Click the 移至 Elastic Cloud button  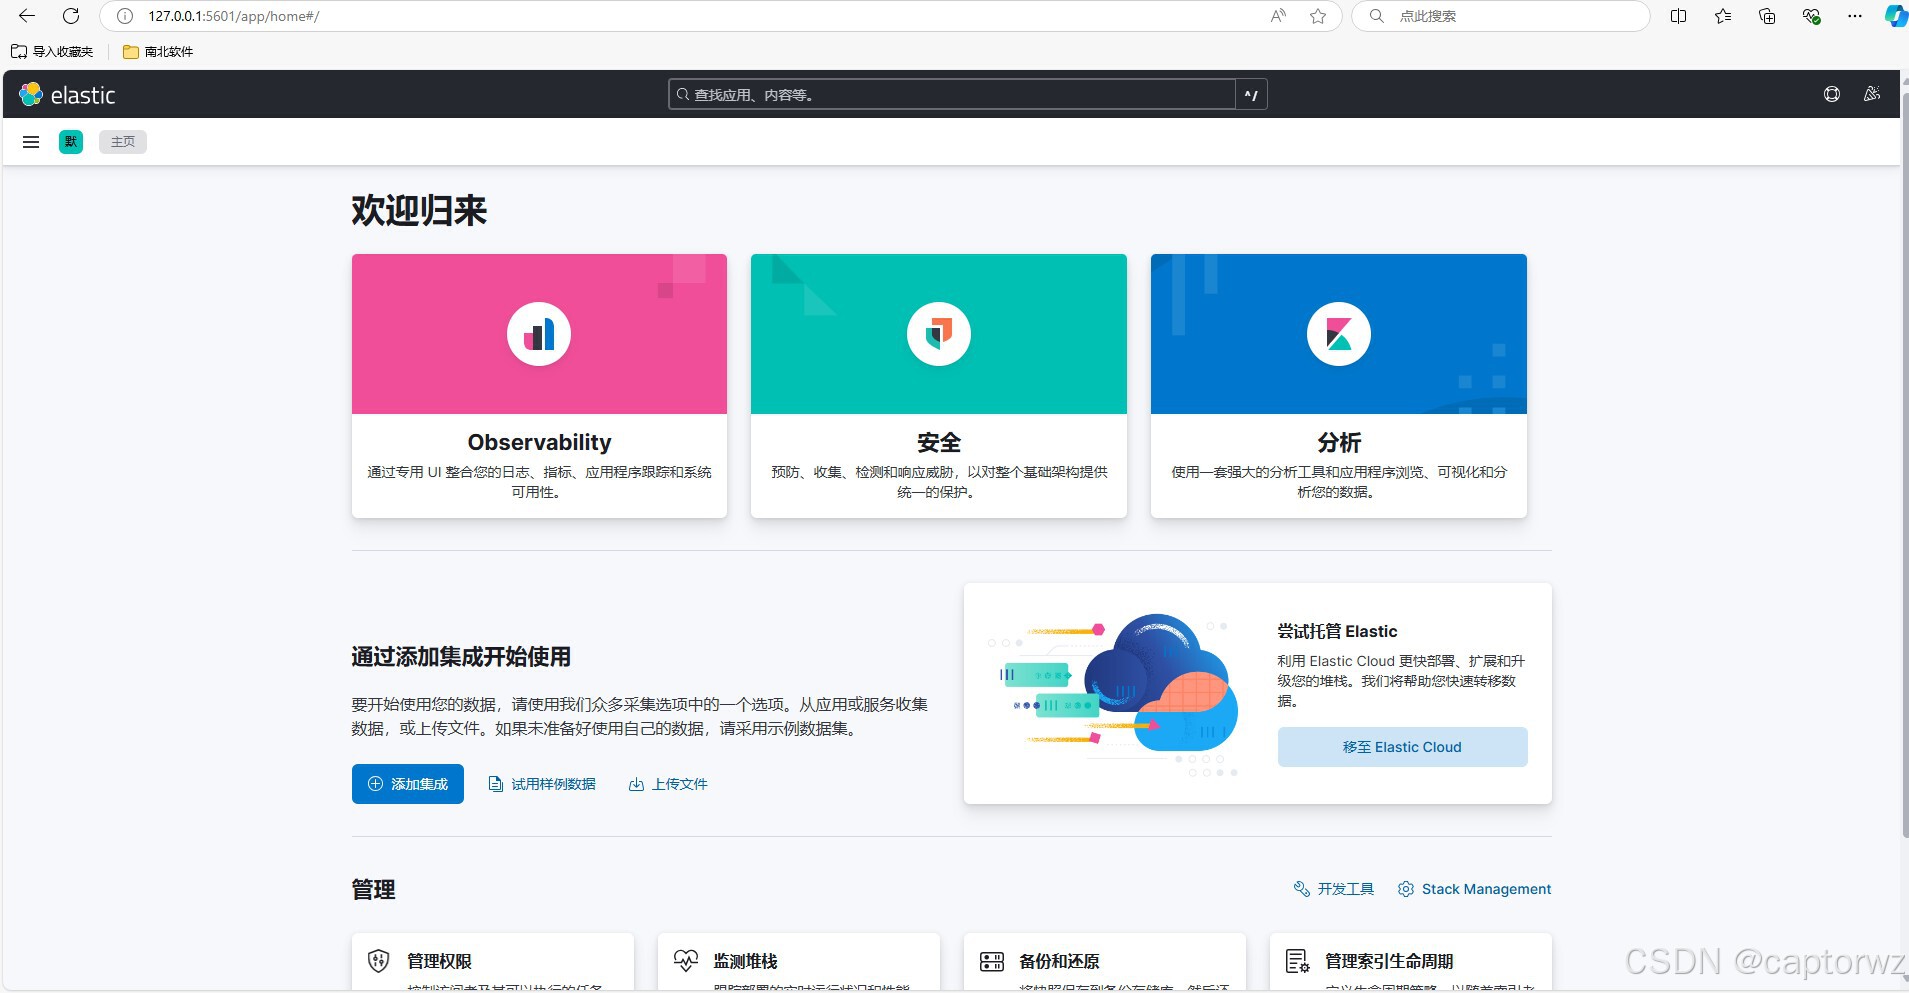point(1402,747)
